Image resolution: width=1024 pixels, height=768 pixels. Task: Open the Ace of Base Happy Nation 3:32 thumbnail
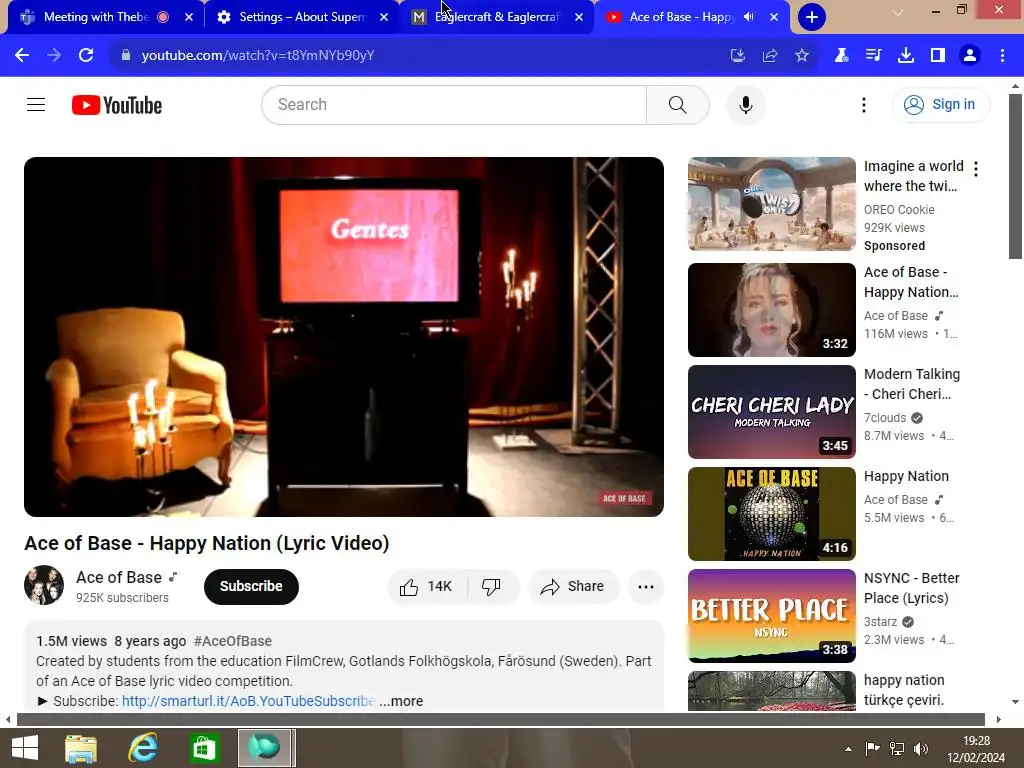coord(771,310)
